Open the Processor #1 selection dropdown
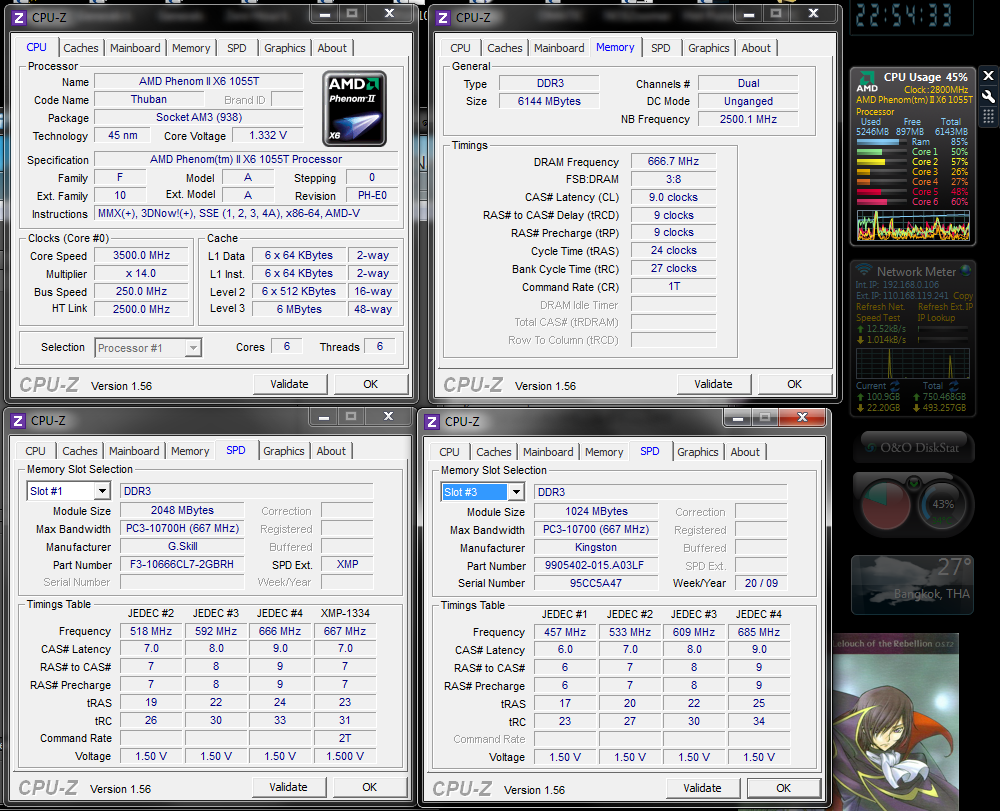Image resolution: width=1000 pixels, height=811 pixels. tap(193, 348)
